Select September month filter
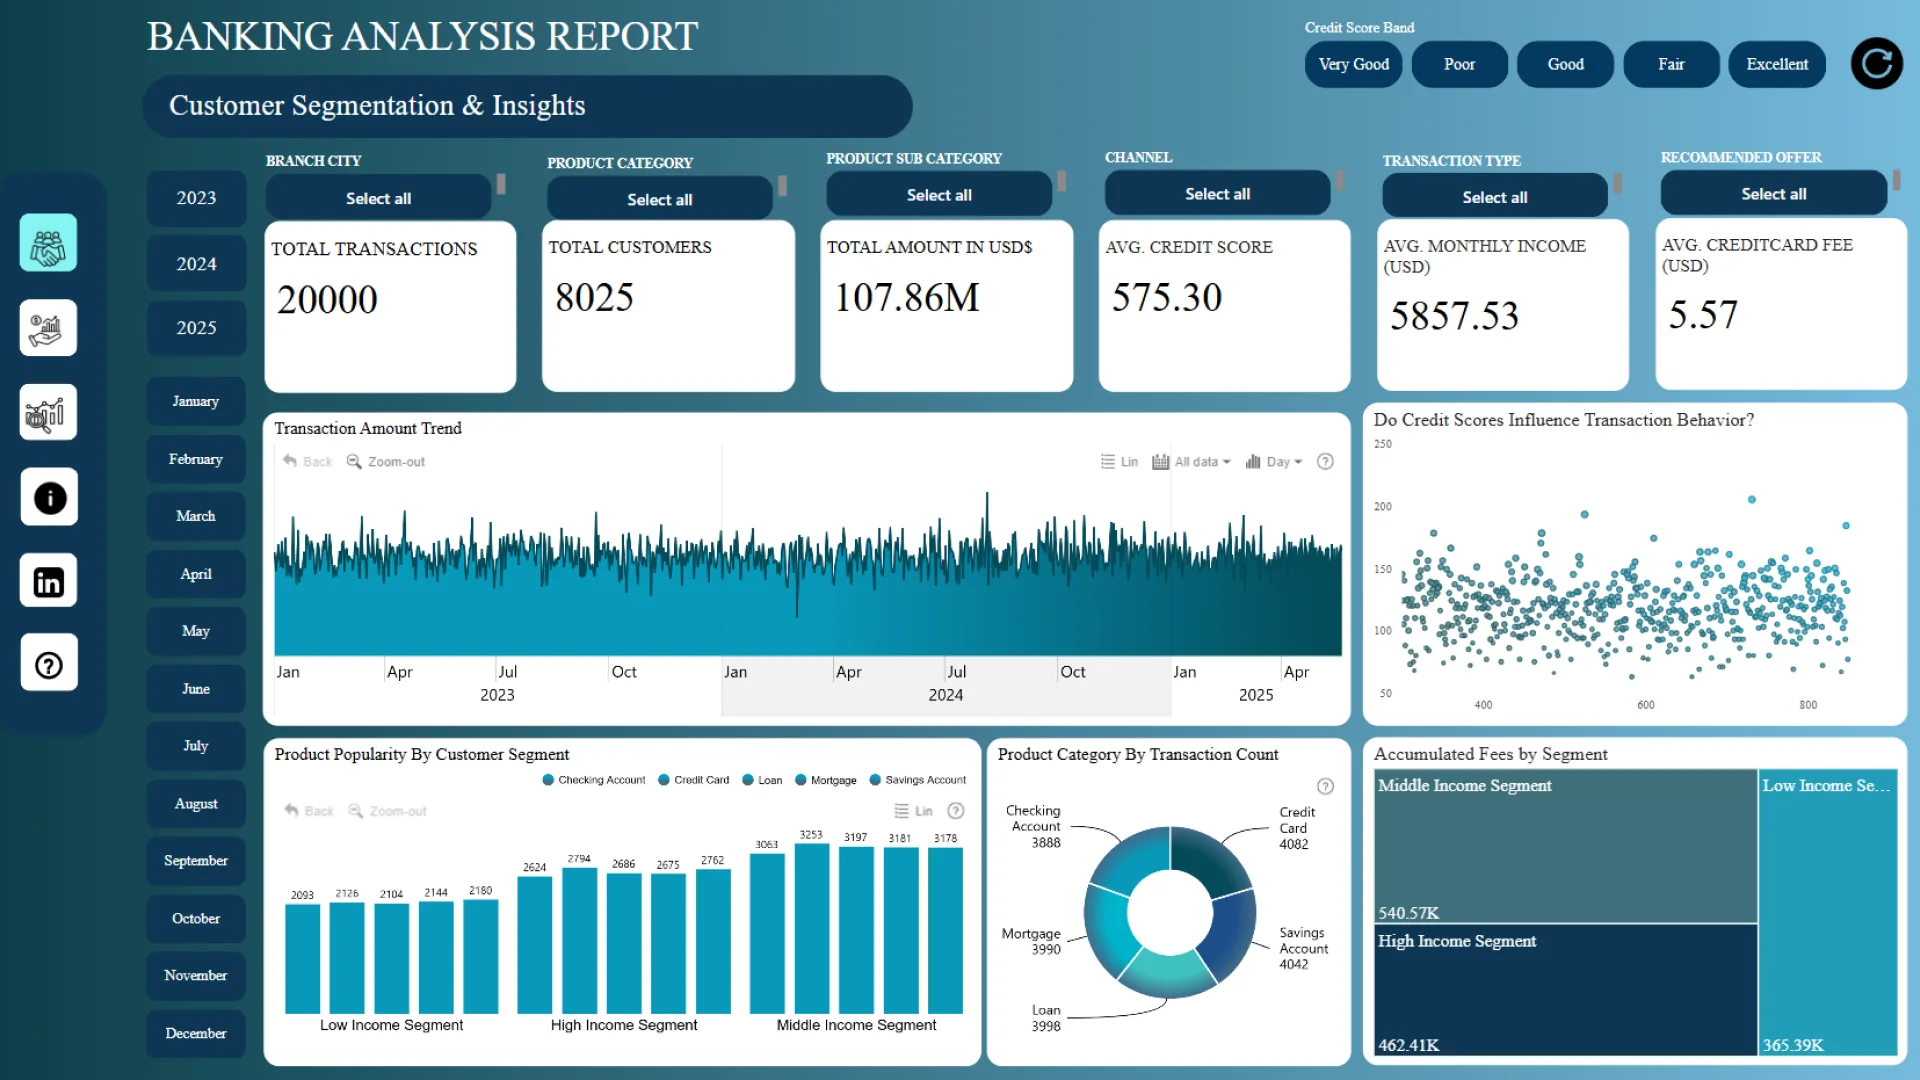The height and width of the screenshot is (1080, 1920). point(196,861)
